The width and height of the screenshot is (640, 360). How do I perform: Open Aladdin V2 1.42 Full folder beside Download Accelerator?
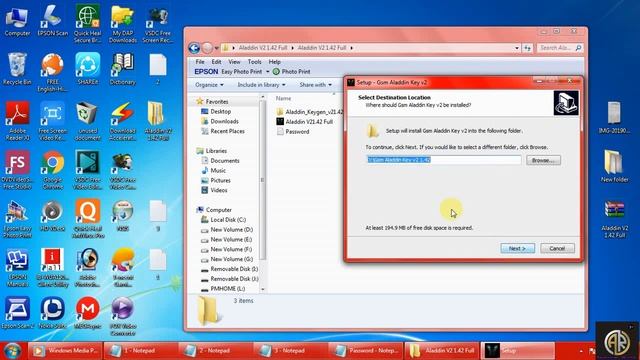click(x=158, y=121)
